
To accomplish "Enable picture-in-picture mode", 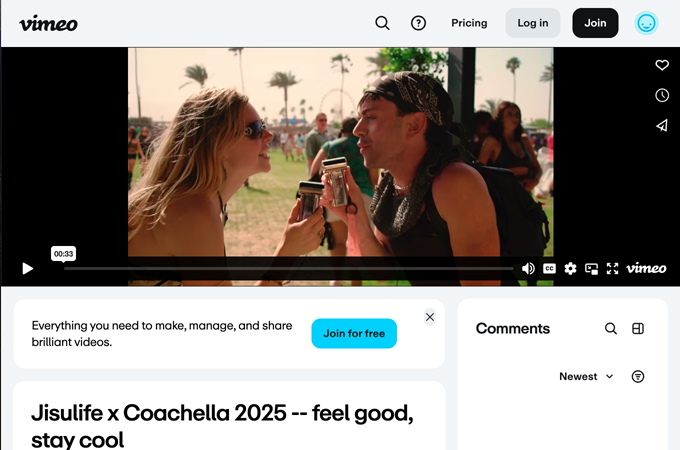I will pyautogui.click(x=591, y=269).
